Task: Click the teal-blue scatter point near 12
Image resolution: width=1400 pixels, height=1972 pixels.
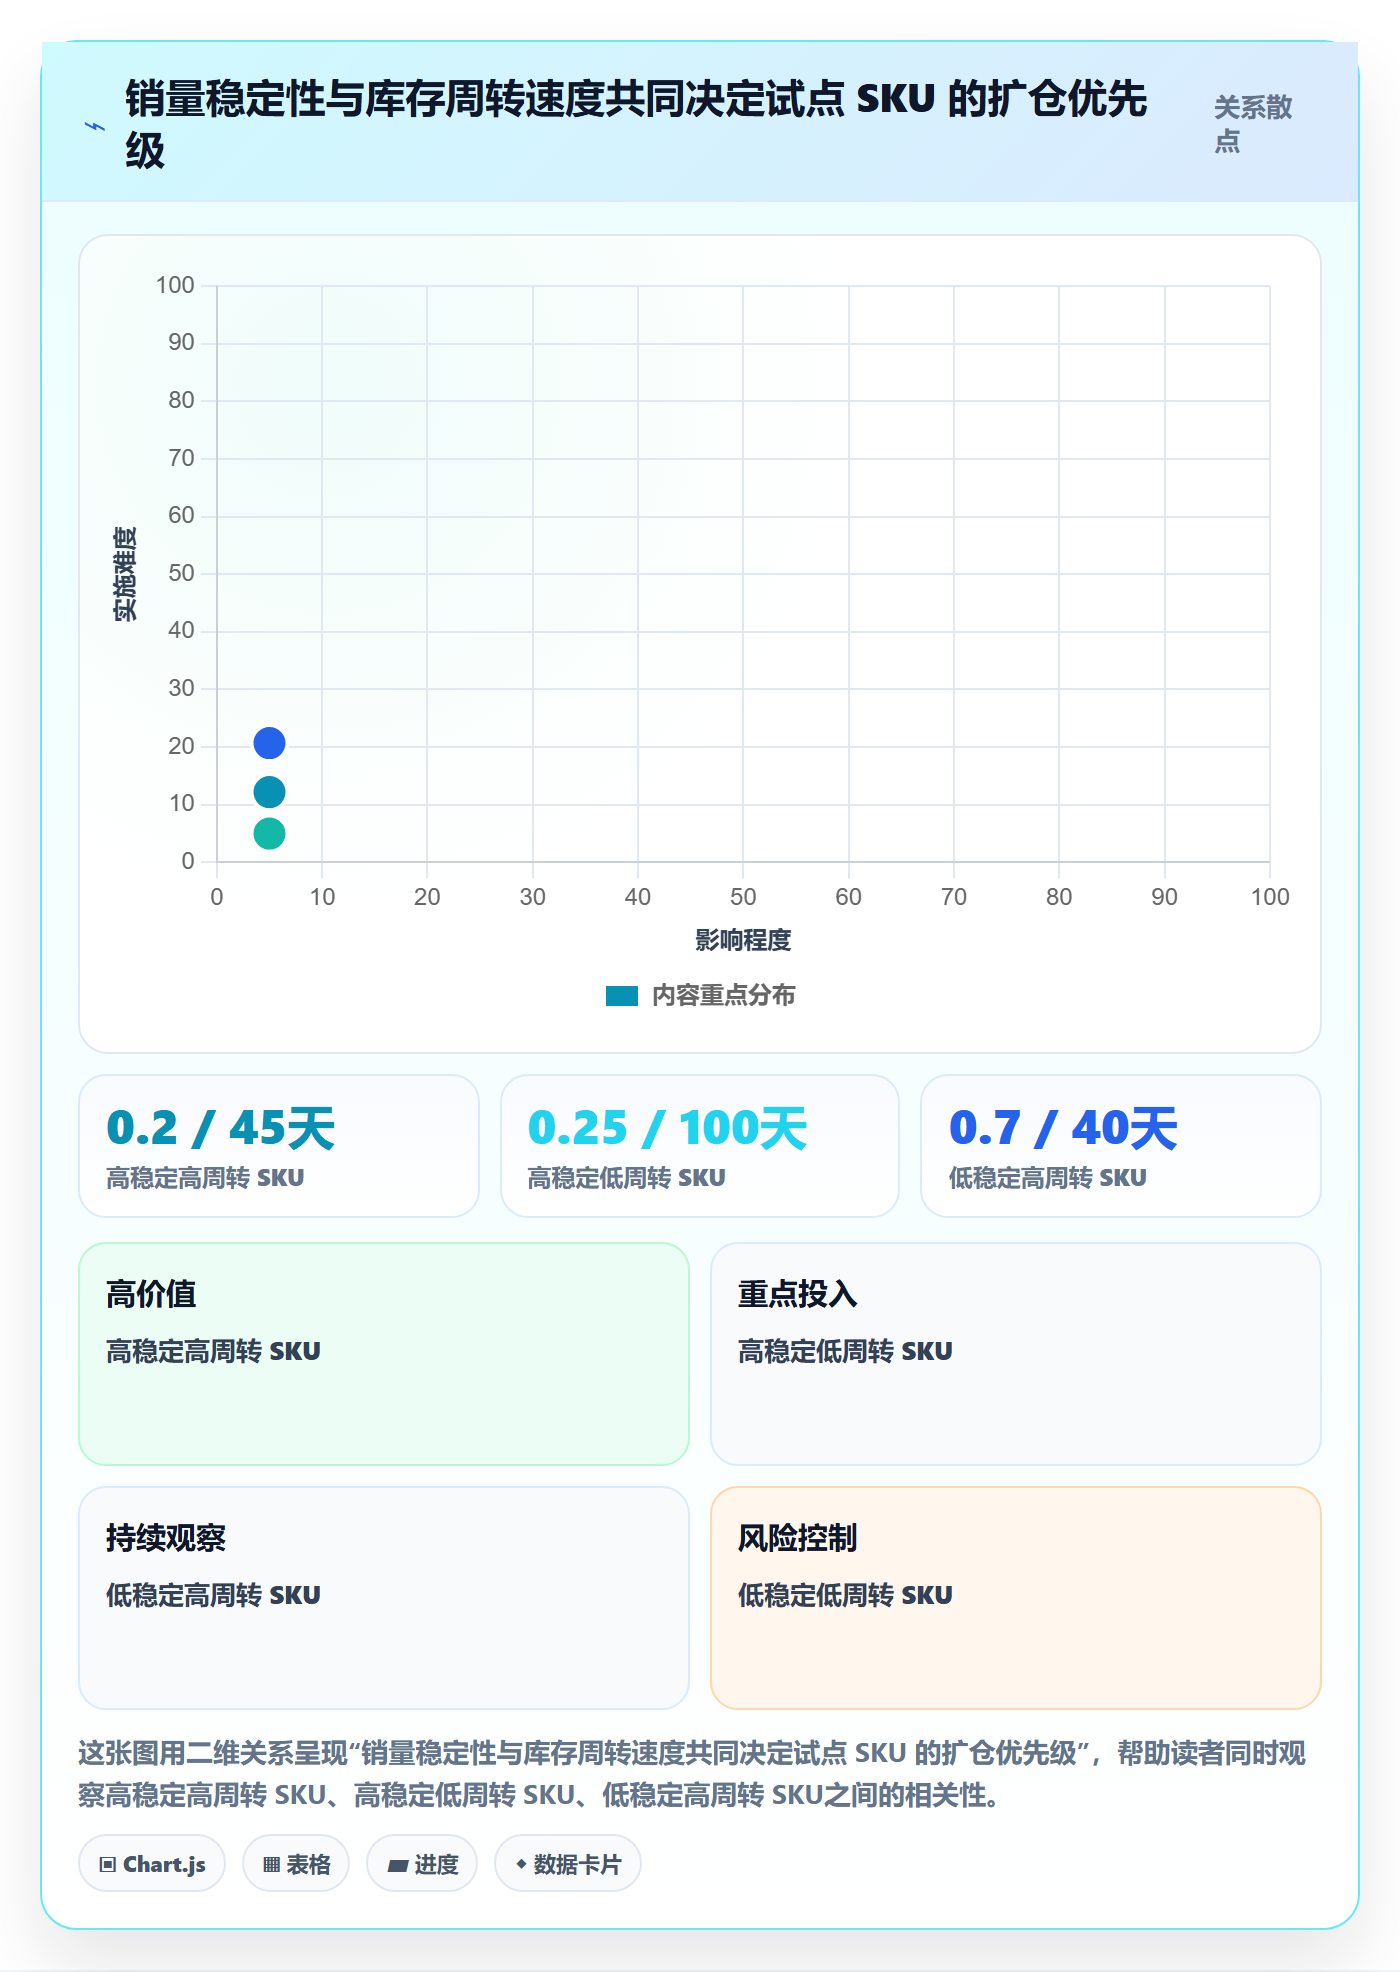Action: [x=269, y=792]
